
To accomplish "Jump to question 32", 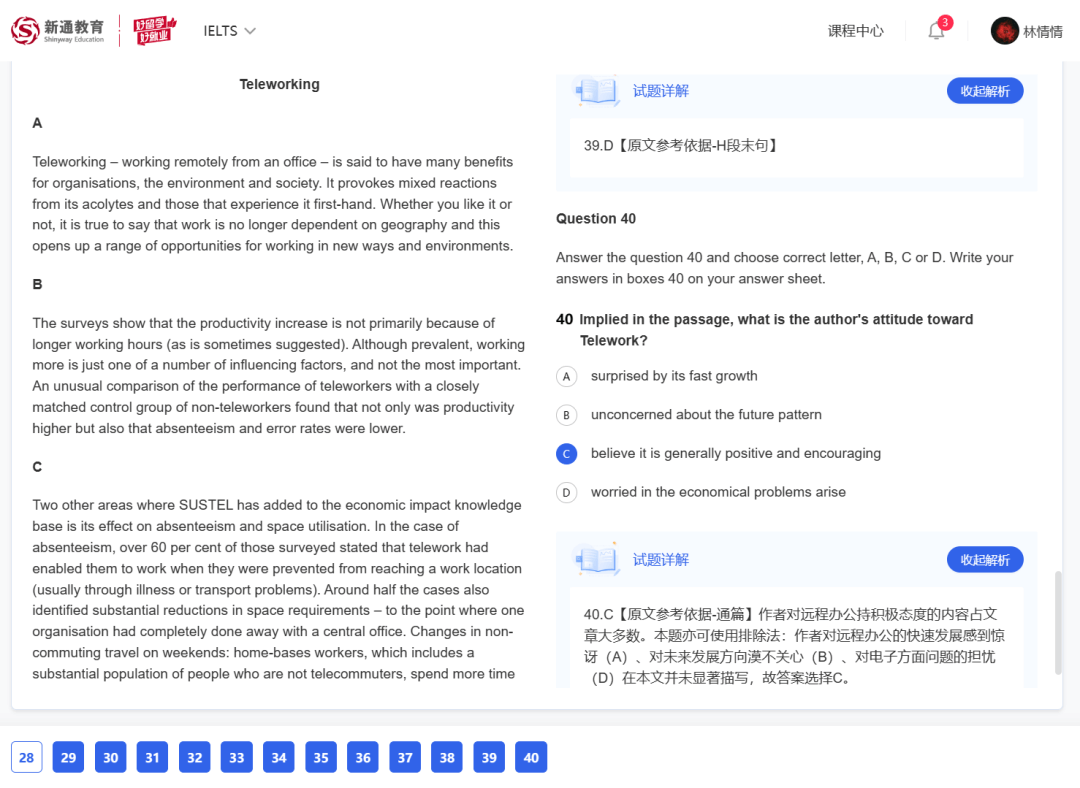I will (194, 758).
